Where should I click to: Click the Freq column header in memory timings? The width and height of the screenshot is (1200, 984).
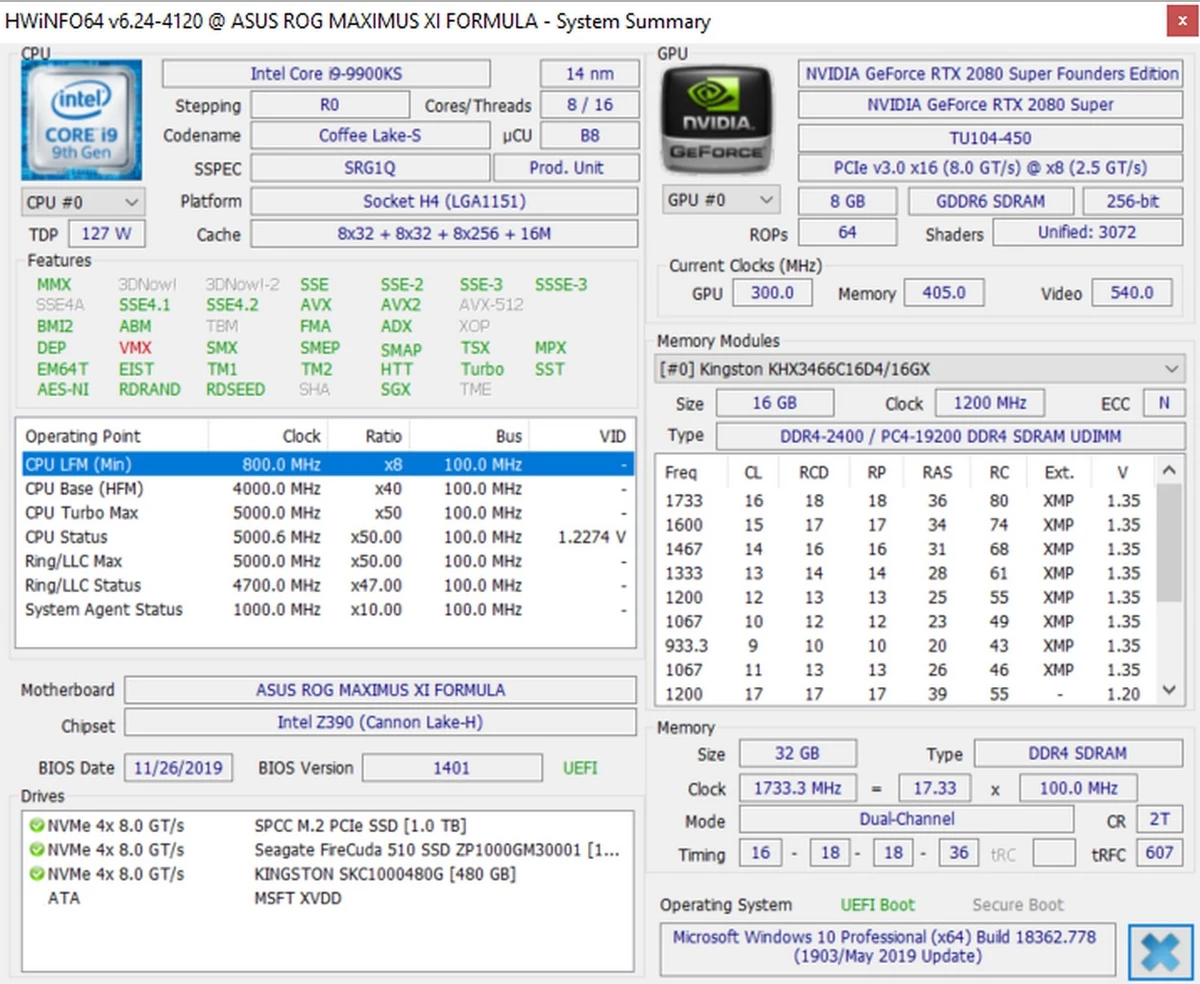coord(682,473)
